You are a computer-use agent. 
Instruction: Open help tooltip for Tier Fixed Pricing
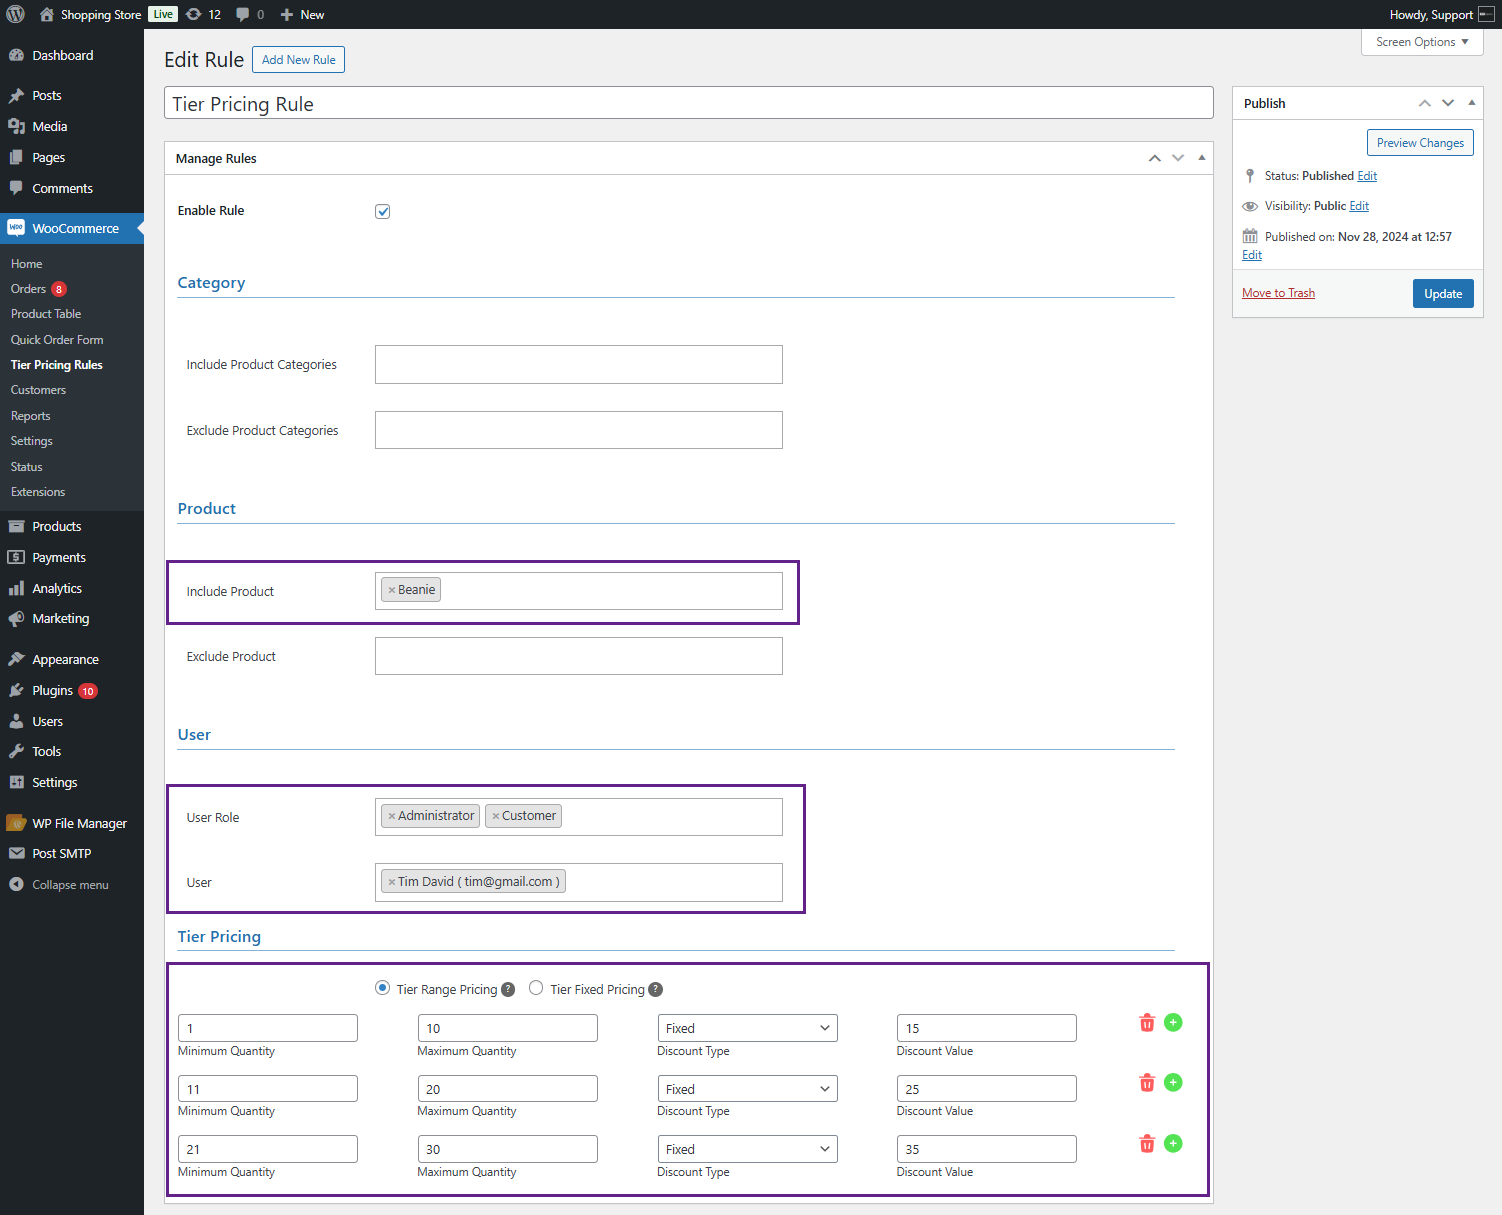point(655,989)
